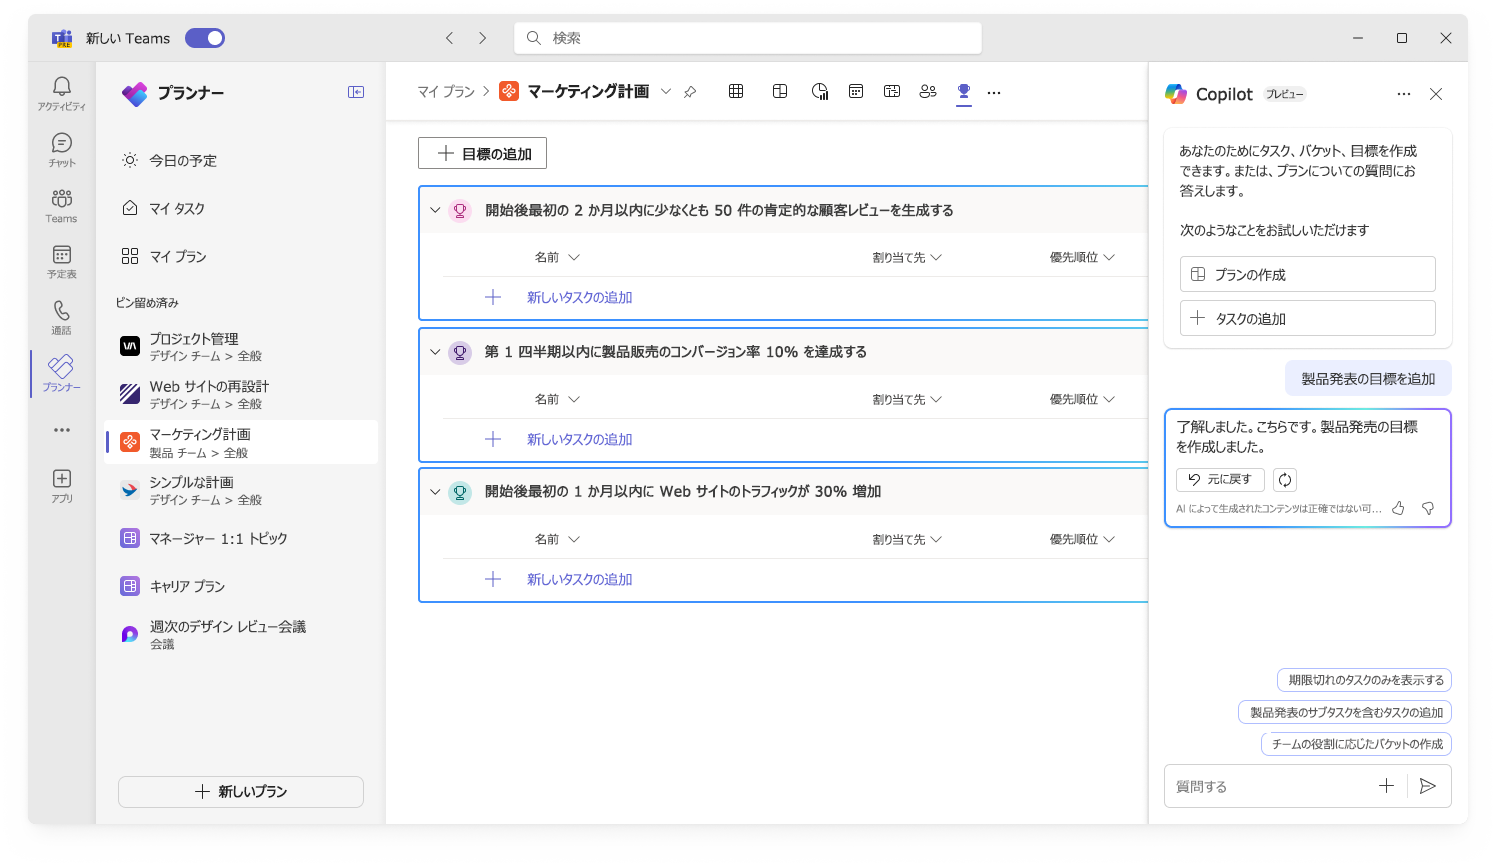The height and width of the screenshot is (866, 1496).
Task: Open the Calls phone icon
Action: (x=62, y=317)
